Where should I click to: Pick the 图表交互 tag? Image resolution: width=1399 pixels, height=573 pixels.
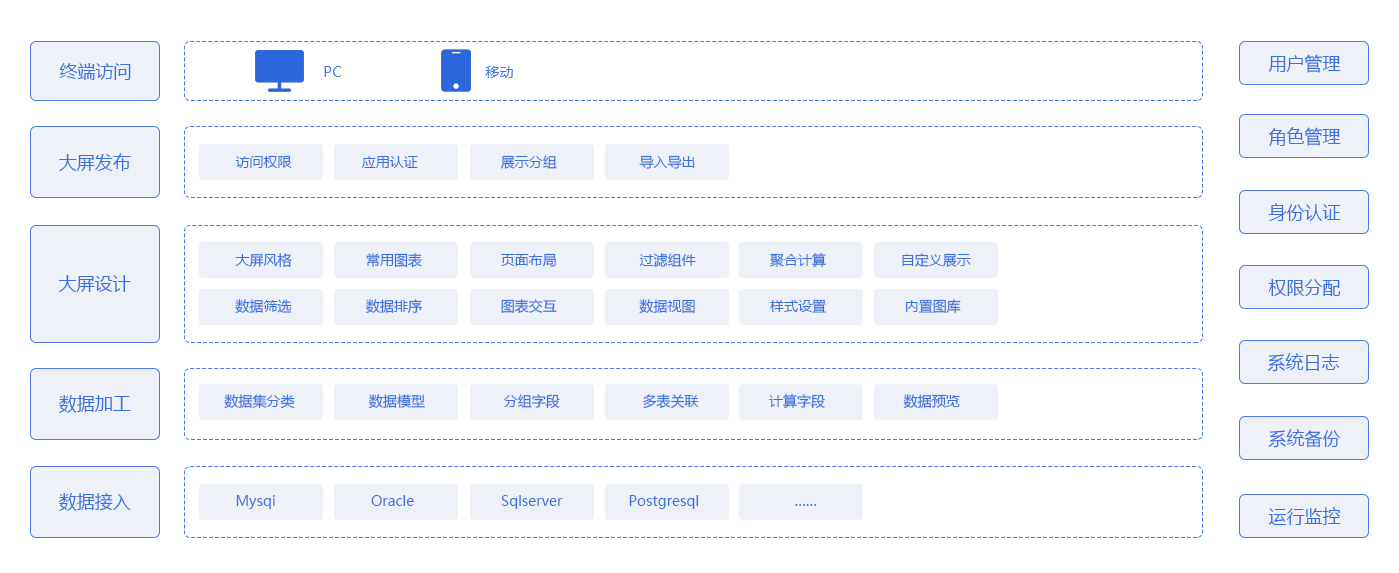click(x=532, y=307)
